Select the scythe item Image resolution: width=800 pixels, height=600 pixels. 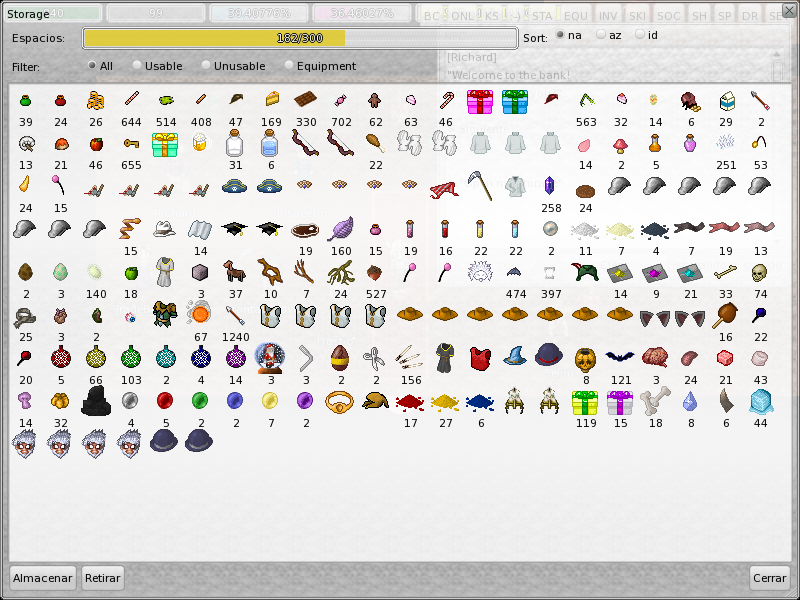tap(480, 185)
